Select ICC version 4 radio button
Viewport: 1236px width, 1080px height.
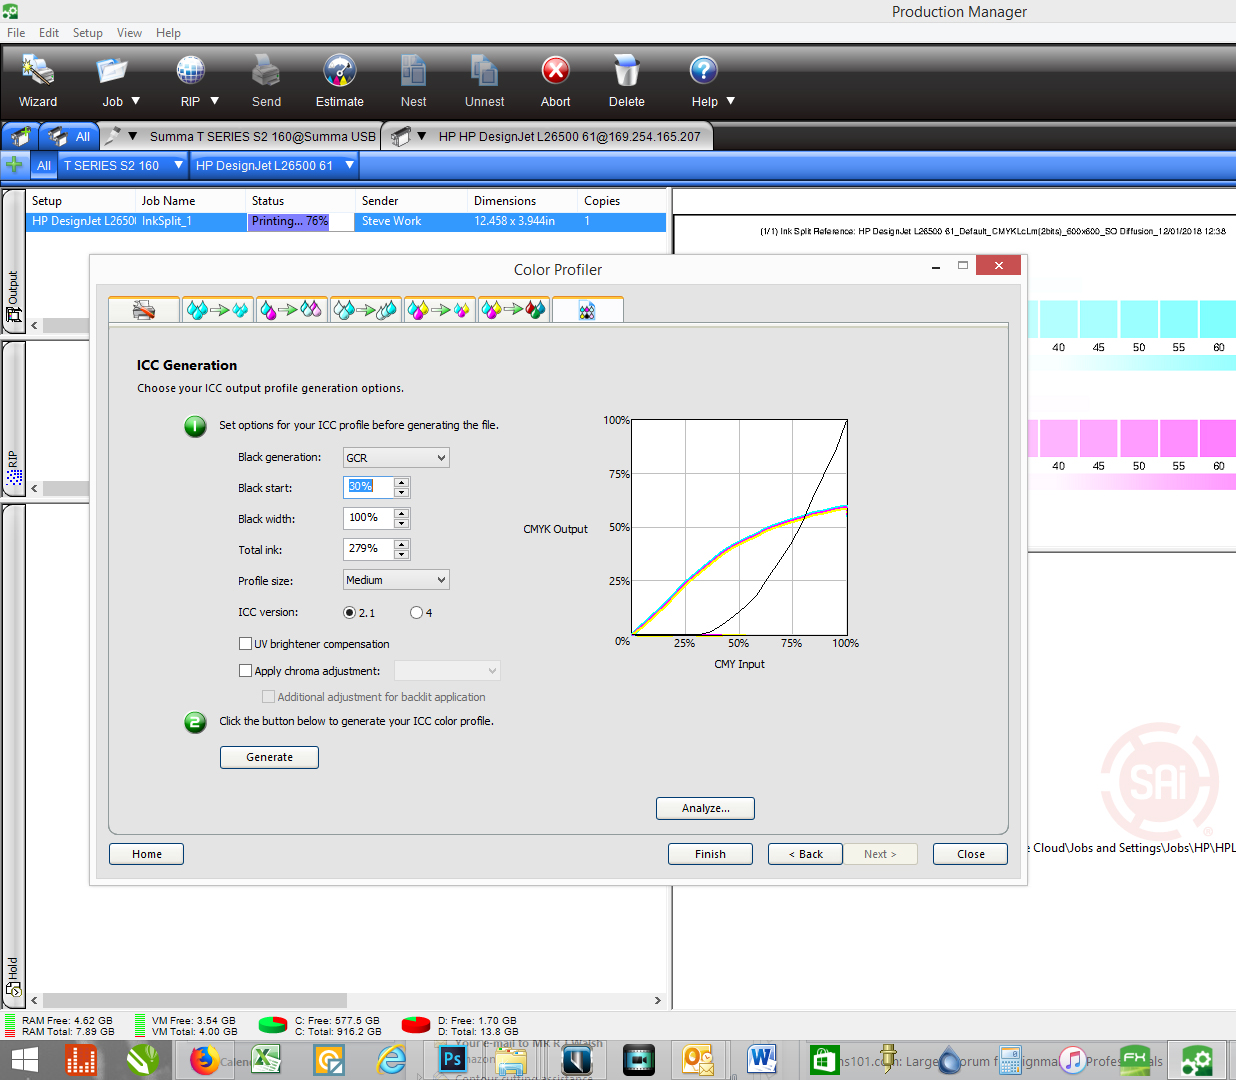tap(416, 612)
